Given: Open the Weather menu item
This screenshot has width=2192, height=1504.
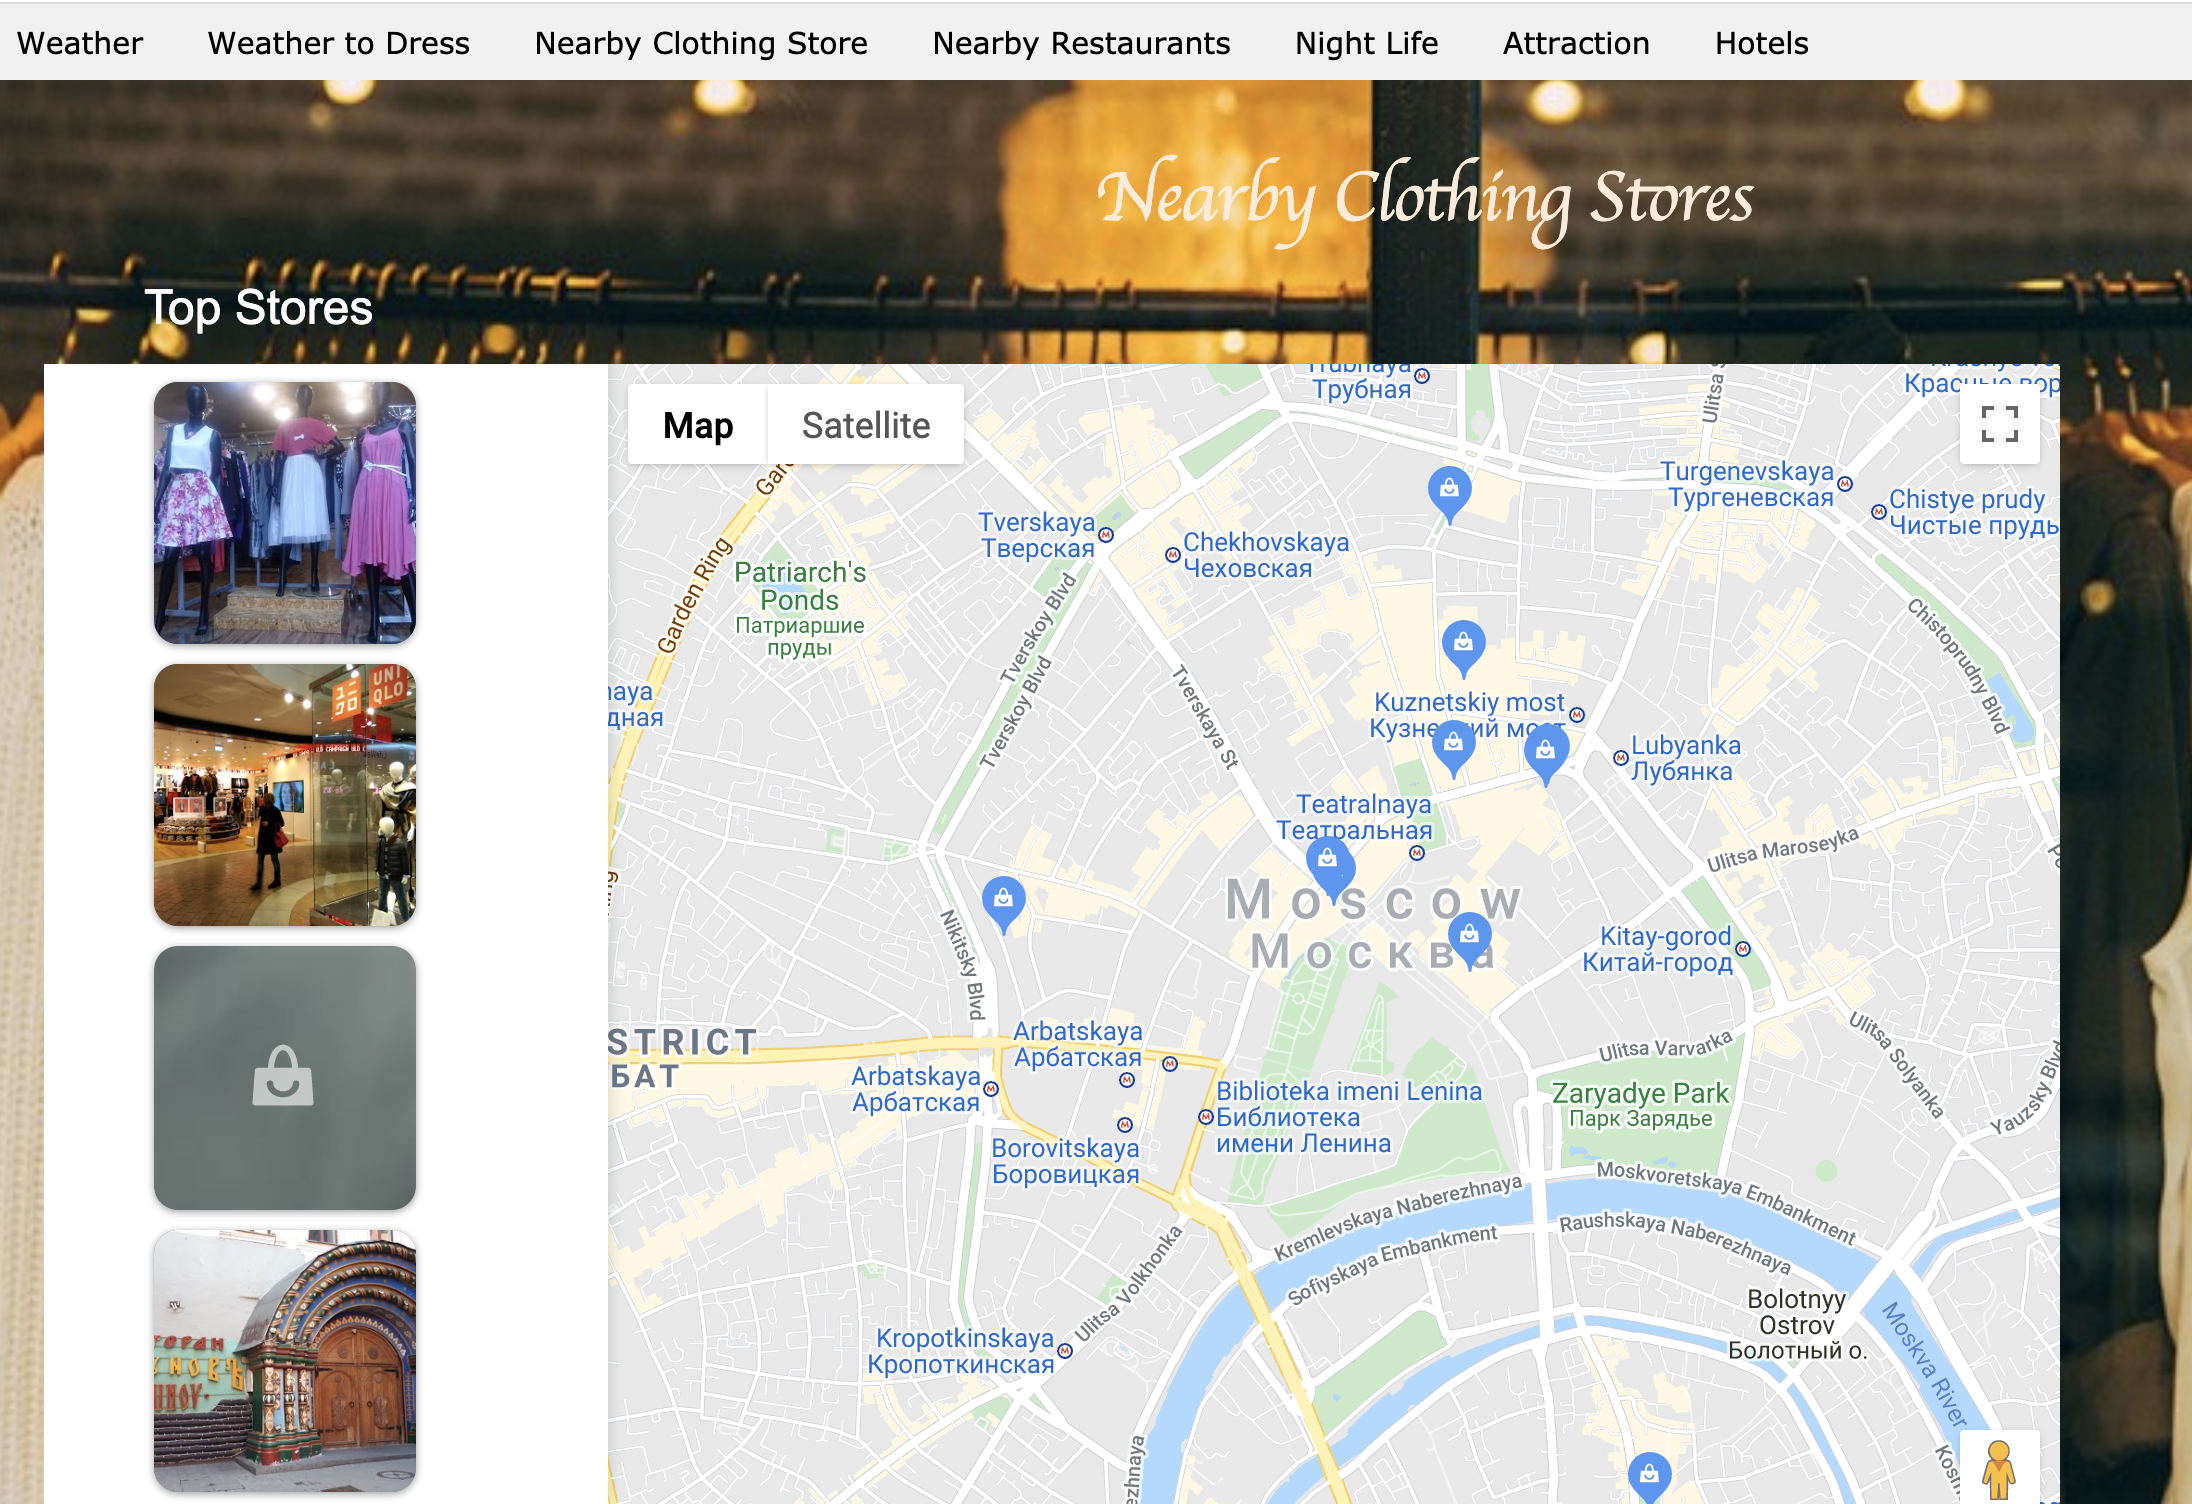Looking at the screenshot, I should click(x=80, y=43).
